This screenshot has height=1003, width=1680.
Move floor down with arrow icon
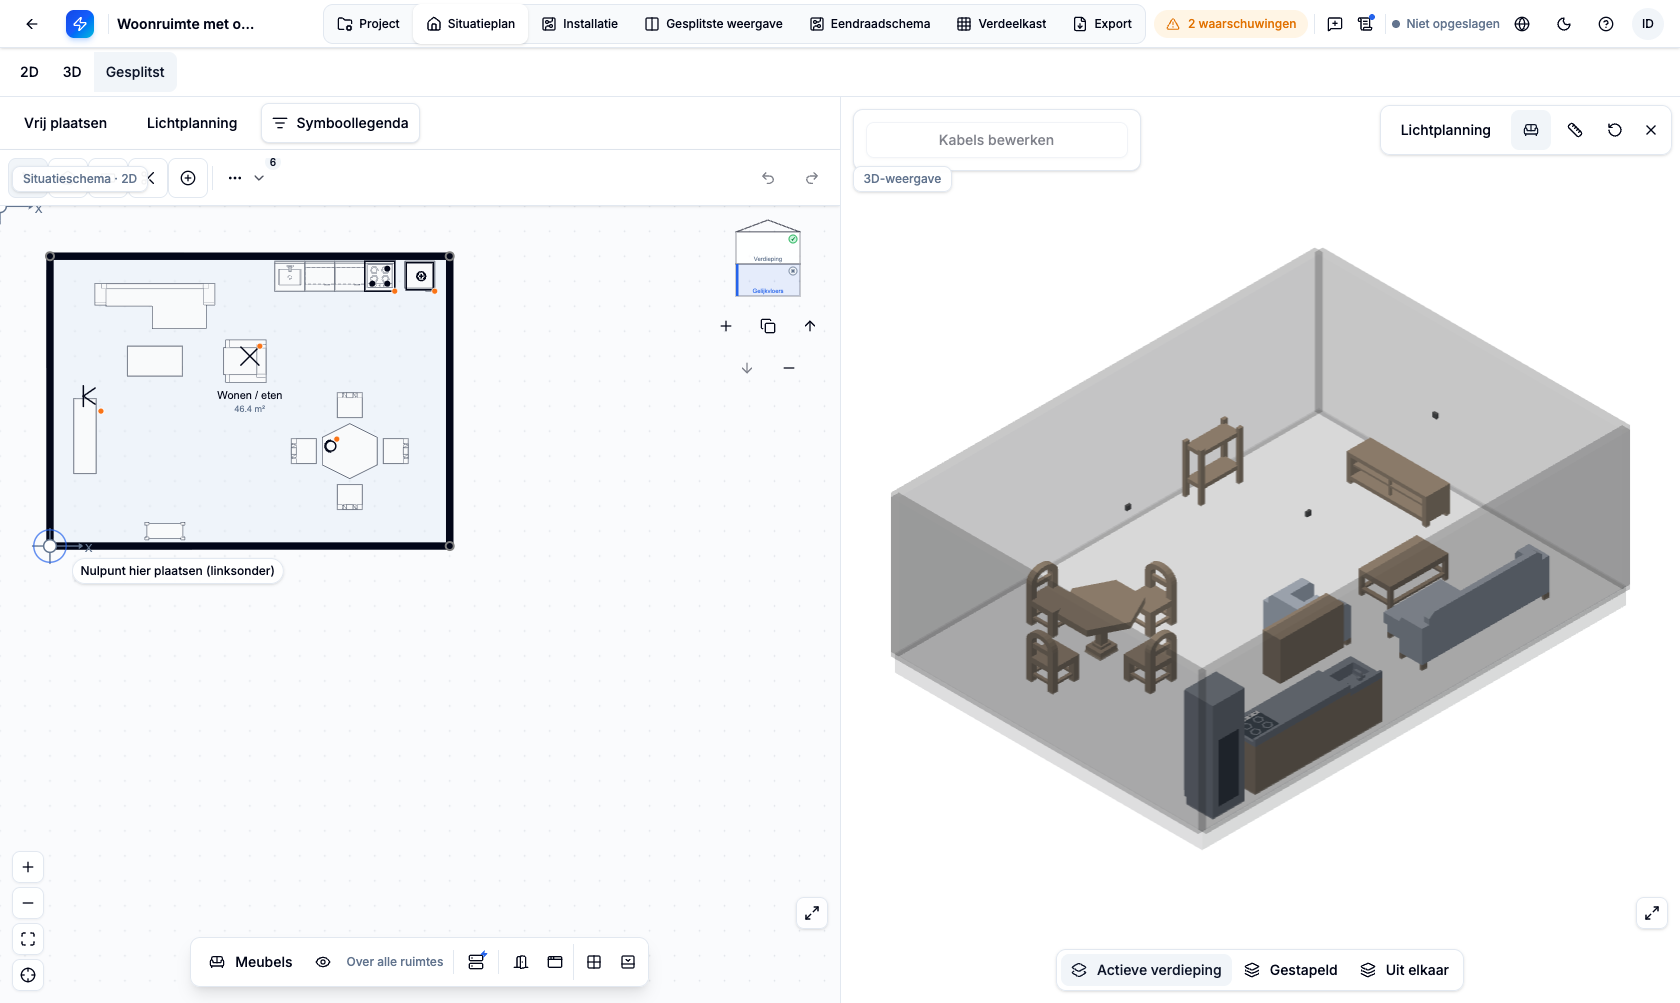pyautogui.click(x=747, y=368)
